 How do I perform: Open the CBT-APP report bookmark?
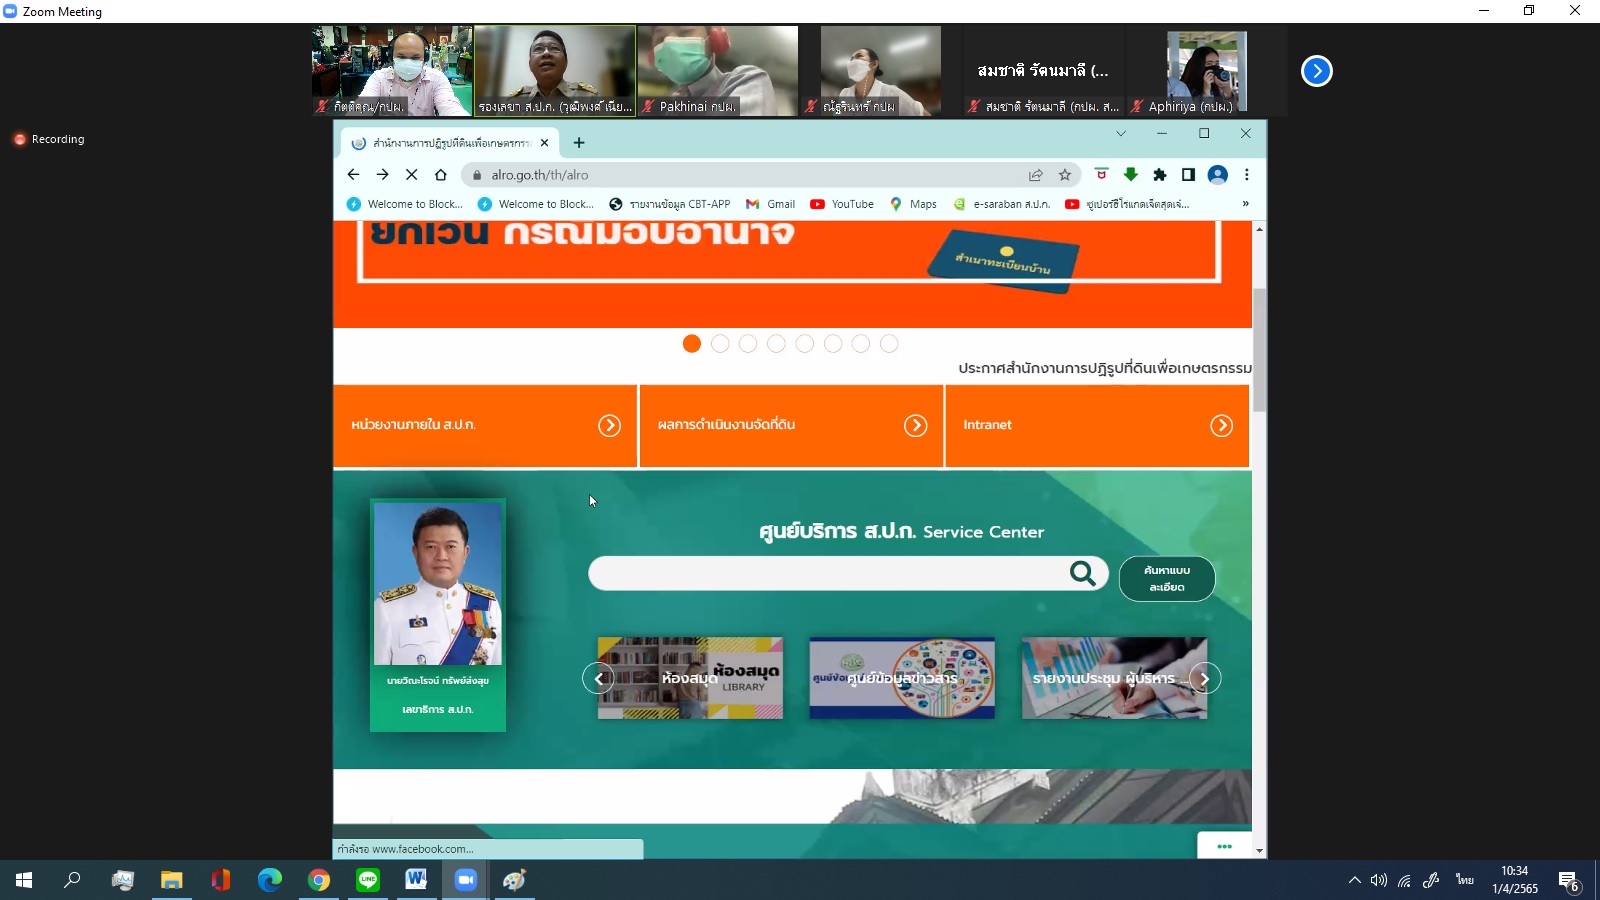click(x=670, y=204)
